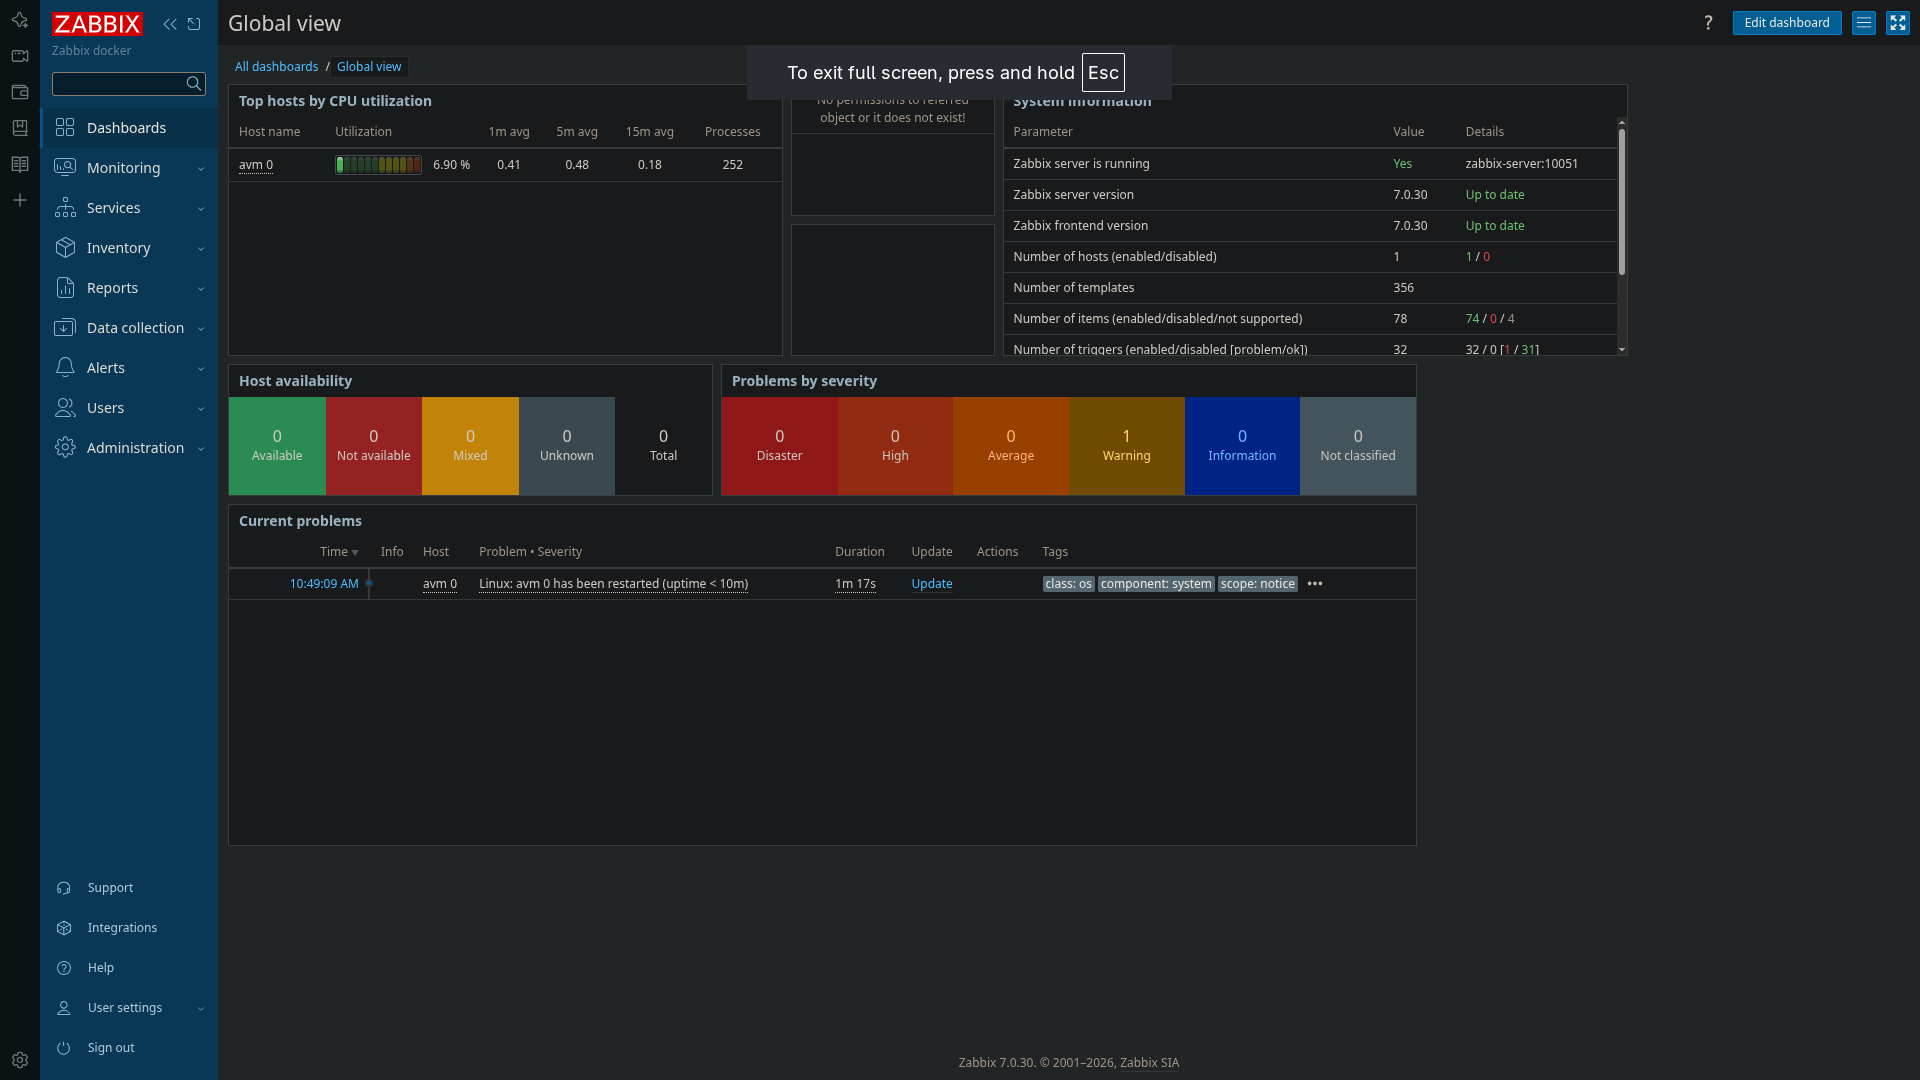This screenshot has width=1920, height=1080.
Task: Click the 1m 17s duration value
Action: click(x=855, y=584)
